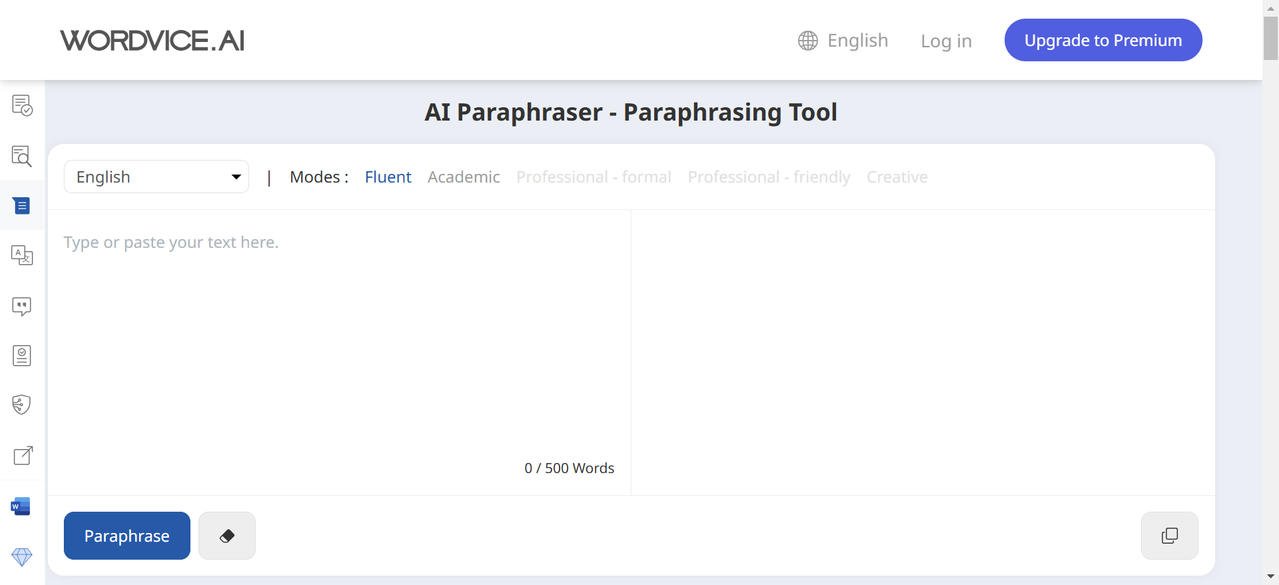Click Upgrade to Premium
This screenshot has width=1279, height=585.
[x=1103, y=41]
